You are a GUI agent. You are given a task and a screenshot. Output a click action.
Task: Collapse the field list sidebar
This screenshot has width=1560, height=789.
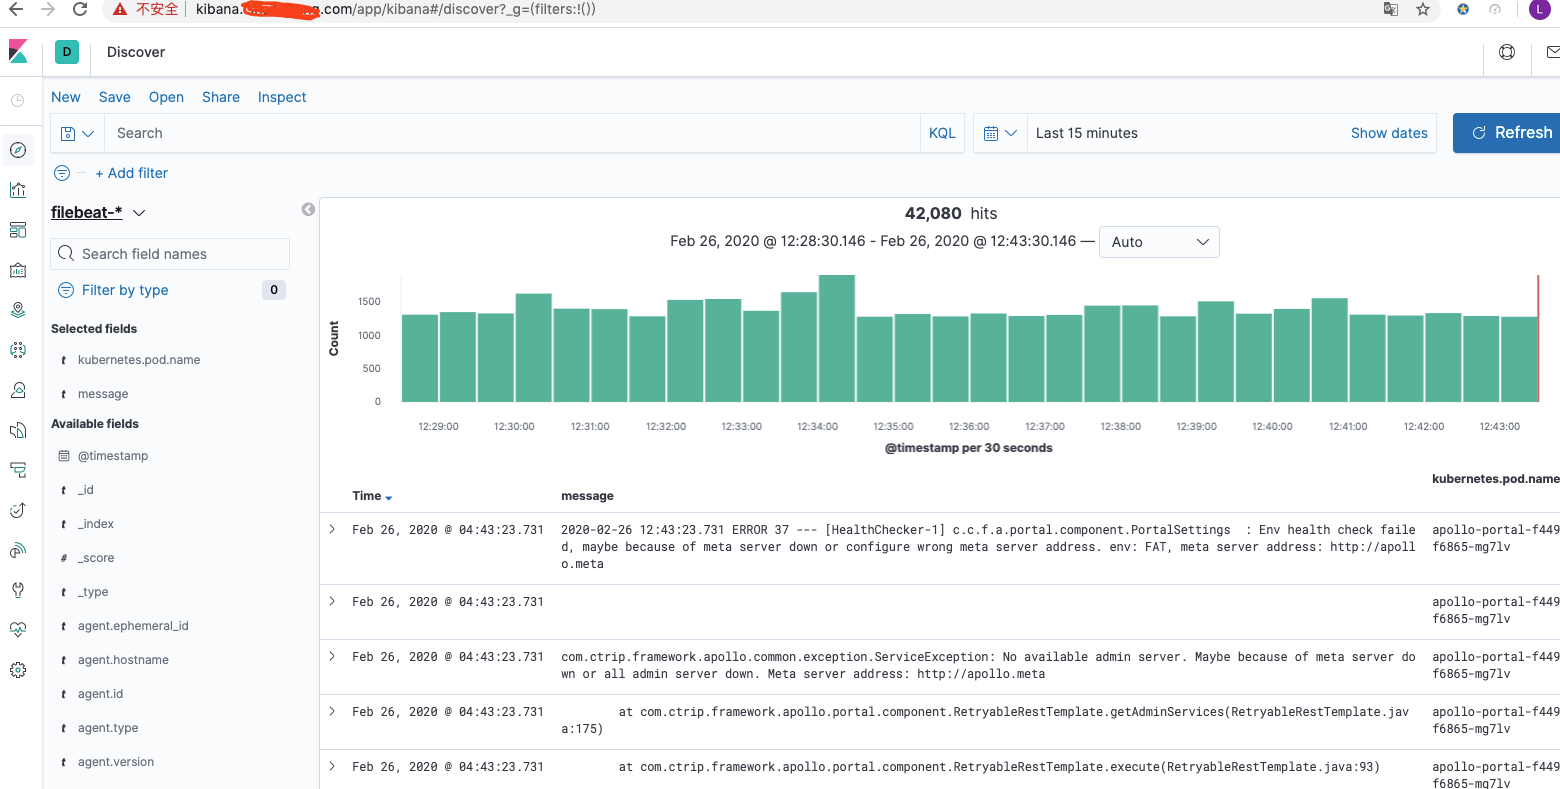click(x=308, y=209)
